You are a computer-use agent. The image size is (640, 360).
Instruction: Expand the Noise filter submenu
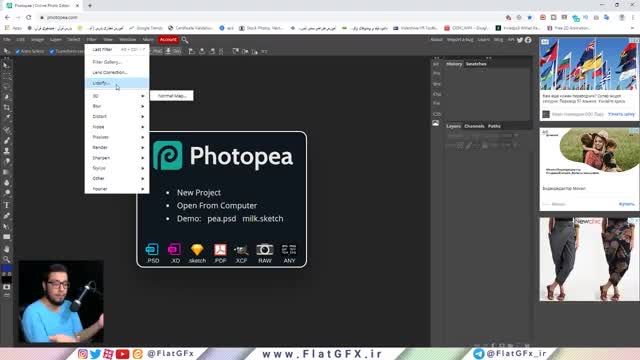point(117,127)
